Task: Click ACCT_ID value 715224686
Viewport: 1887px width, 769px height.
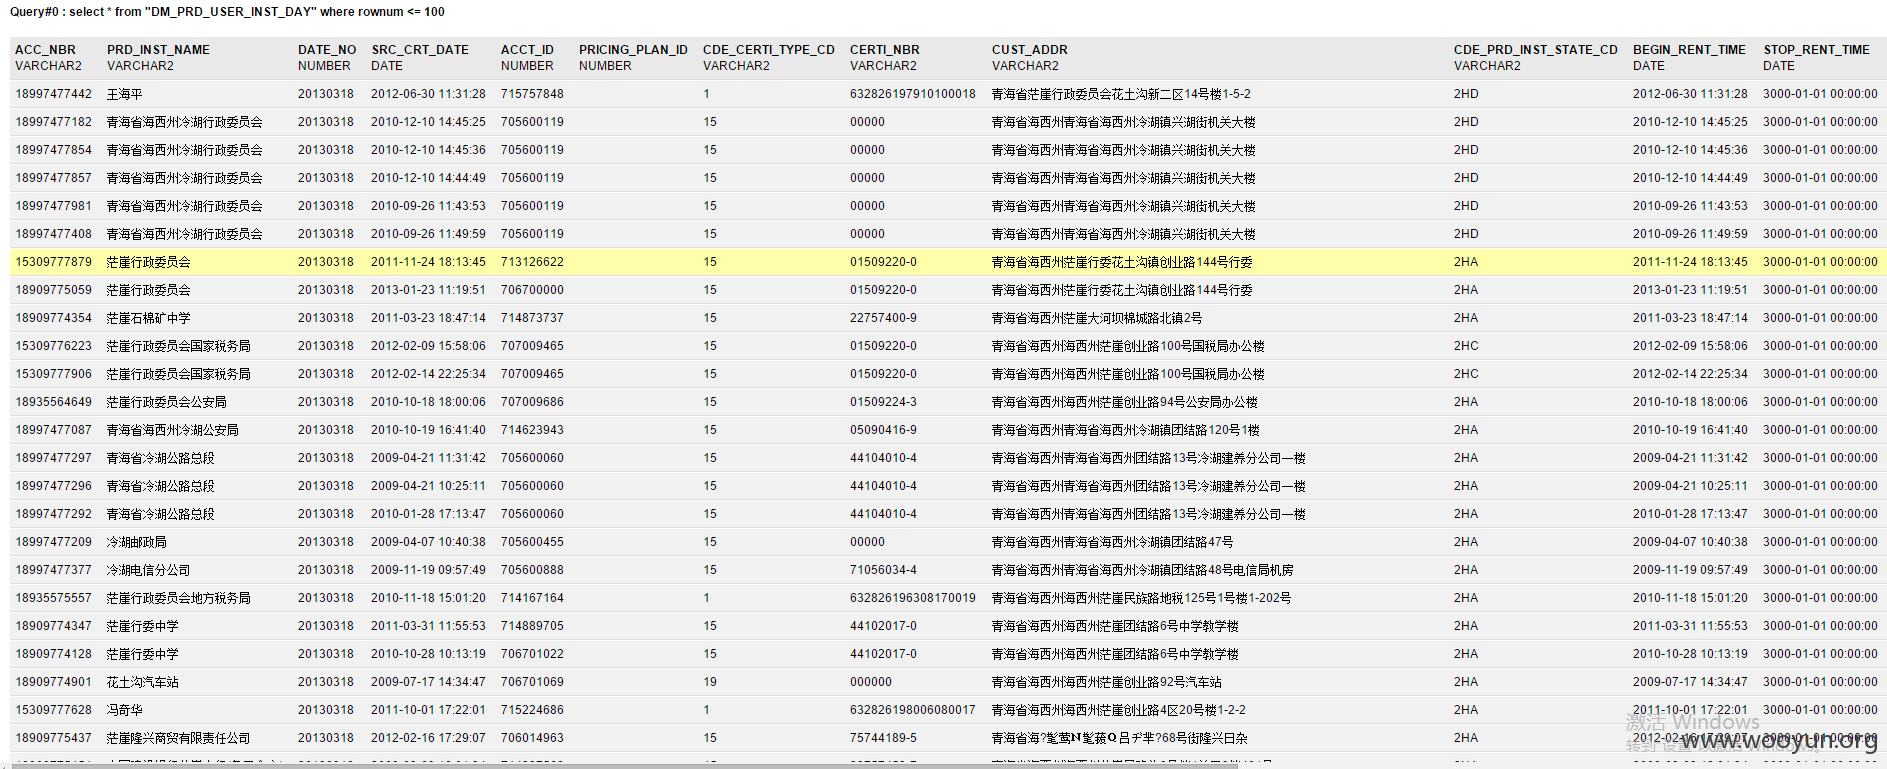Action: pyautogui.click(x=532, y=710)
